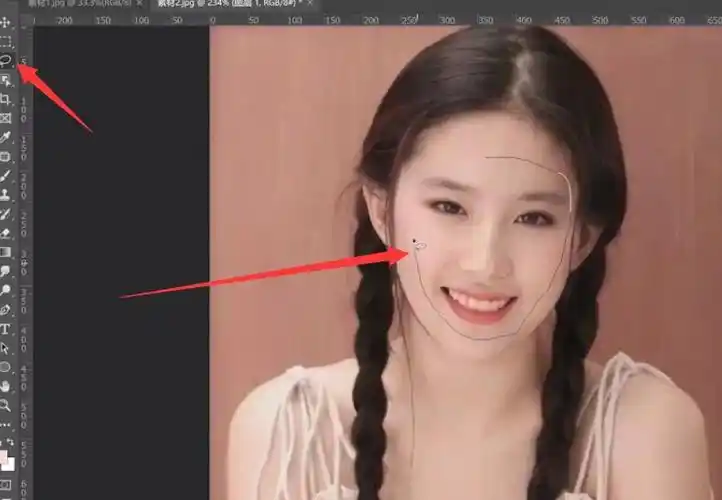Select the Eraser tool

(x=6, y=233)
